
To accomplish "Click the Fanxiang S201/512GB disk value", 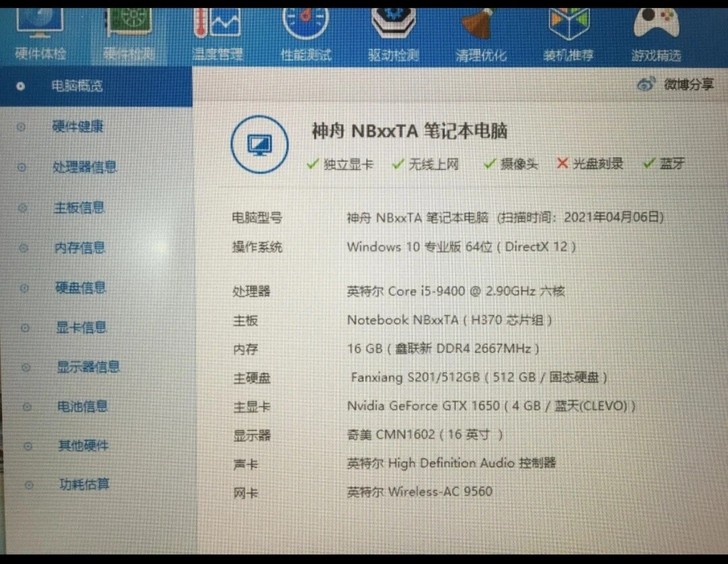I will [x=479, y=377].
